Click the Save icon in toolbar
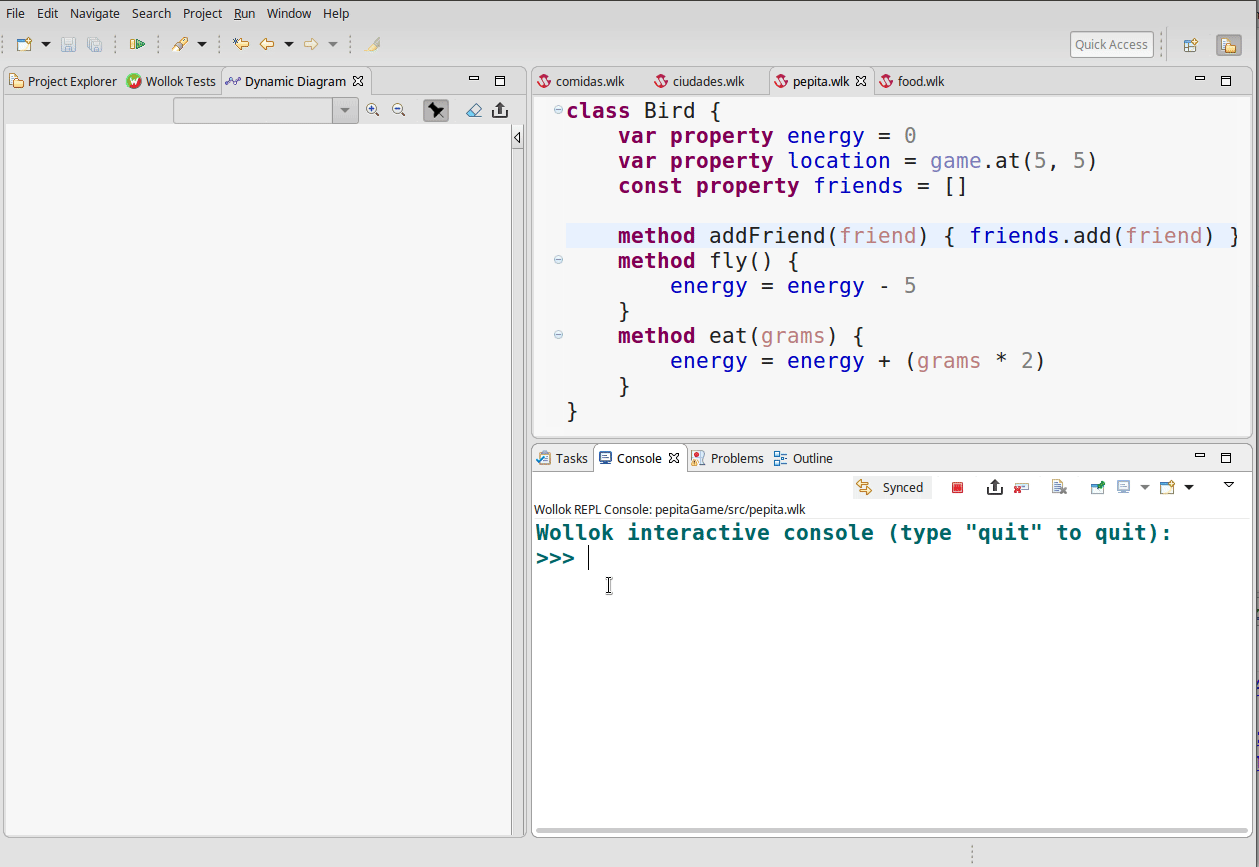 point(69,44)
